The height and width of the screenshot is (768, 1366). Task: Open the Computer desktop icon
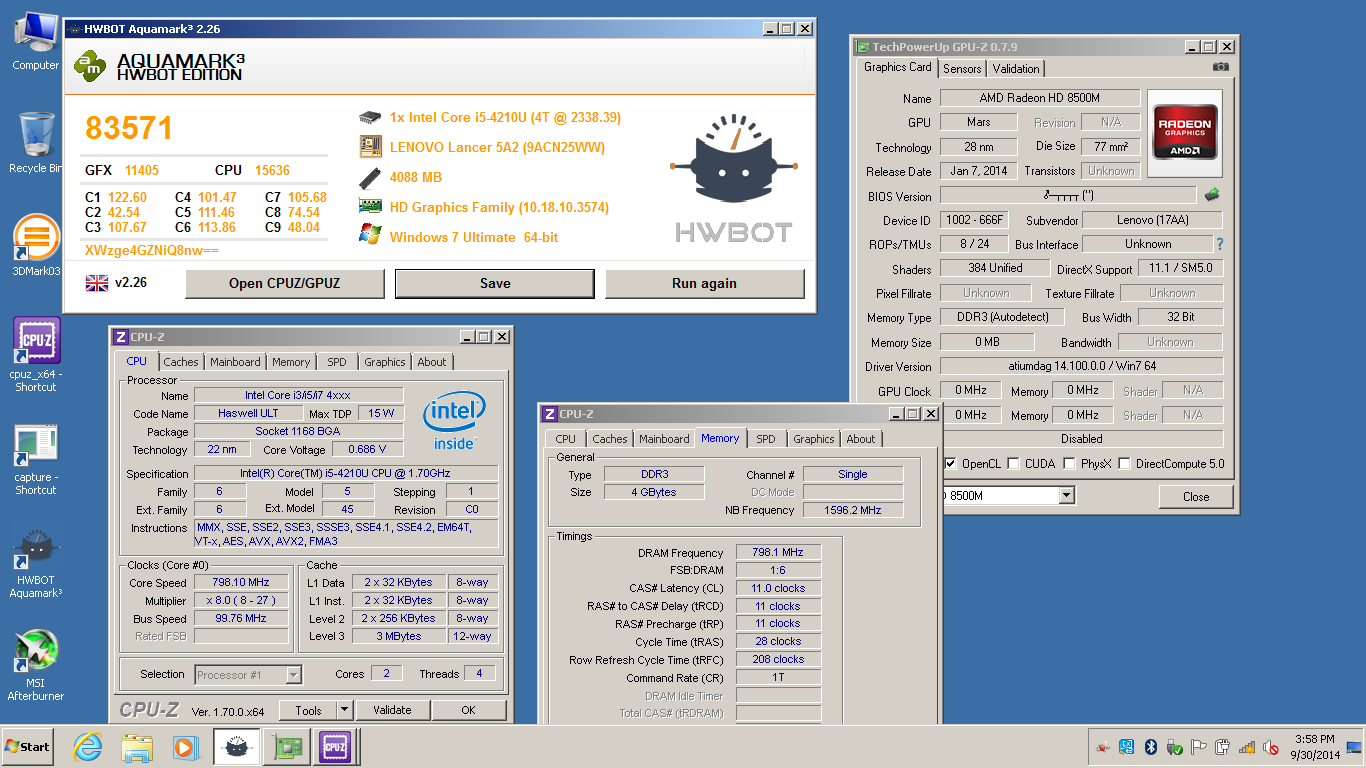coord(35,42)
